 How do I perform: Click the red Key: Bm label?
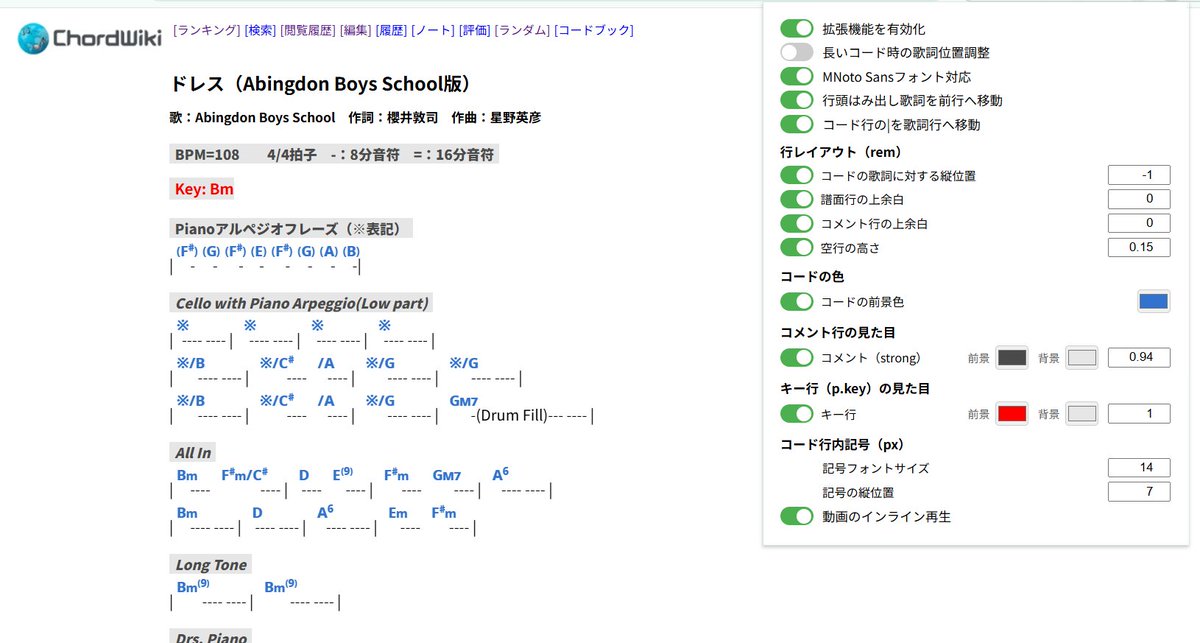click(204, 189)
